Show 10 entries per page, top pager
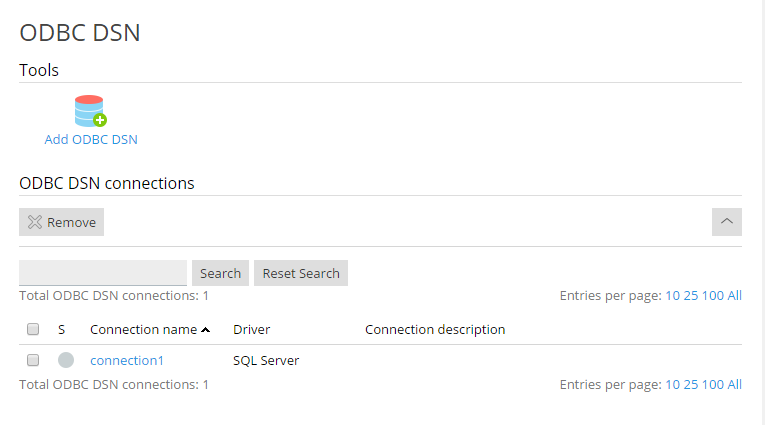This screenshot has height=425, width=765. (672, 296)
